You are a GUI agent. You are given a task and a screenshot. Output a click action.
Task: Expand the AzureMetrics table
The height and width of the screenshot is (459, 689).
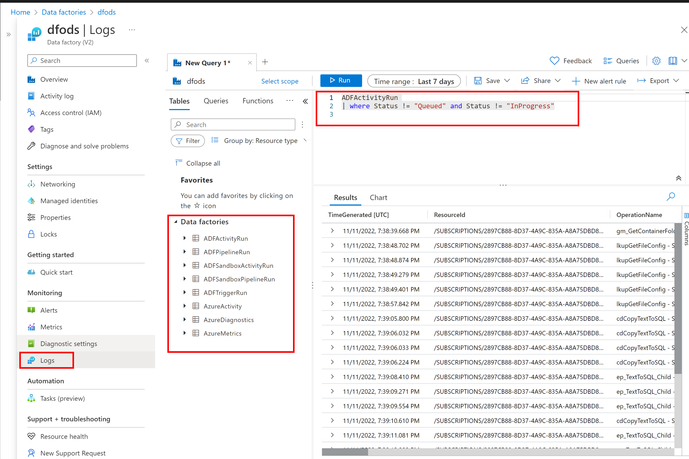[185, 333]
